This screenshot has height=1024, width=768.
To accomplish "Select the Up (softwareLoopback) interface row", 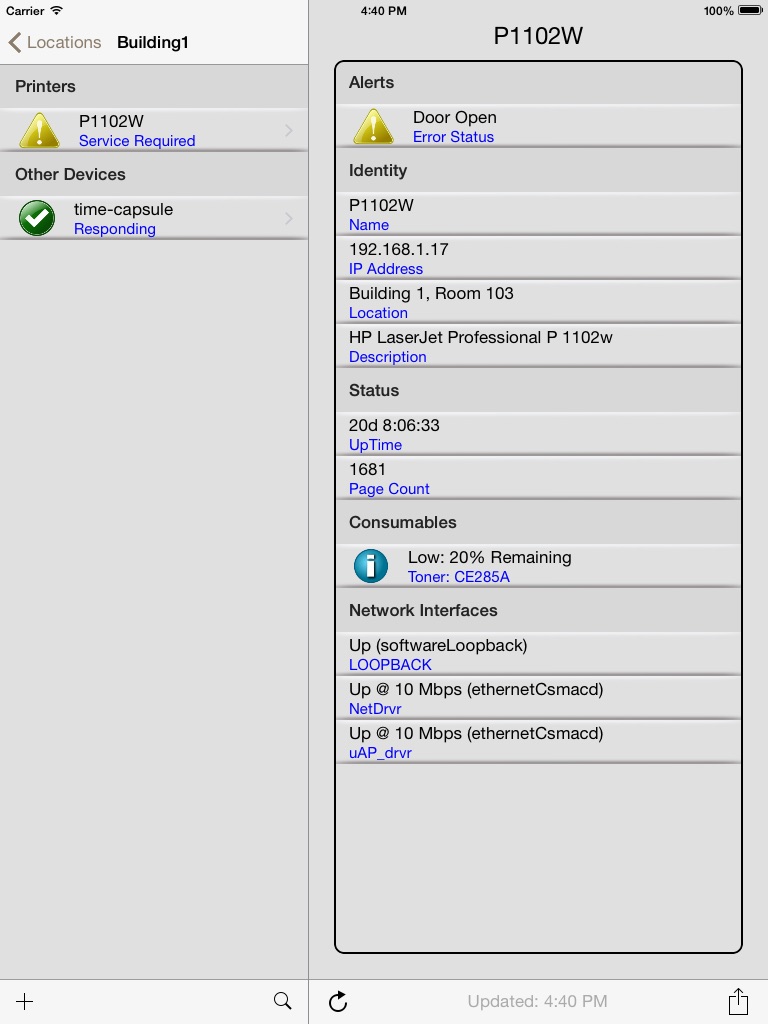I will click(538, 654).
